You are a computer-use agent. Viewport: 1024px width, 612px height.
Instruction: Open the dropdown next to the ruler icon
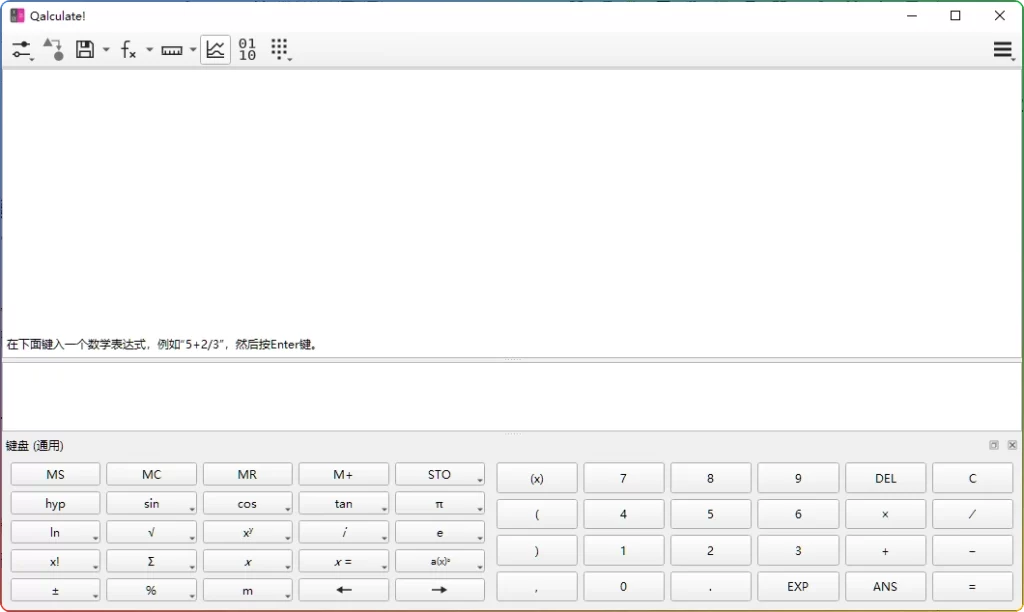pos(192,48)
